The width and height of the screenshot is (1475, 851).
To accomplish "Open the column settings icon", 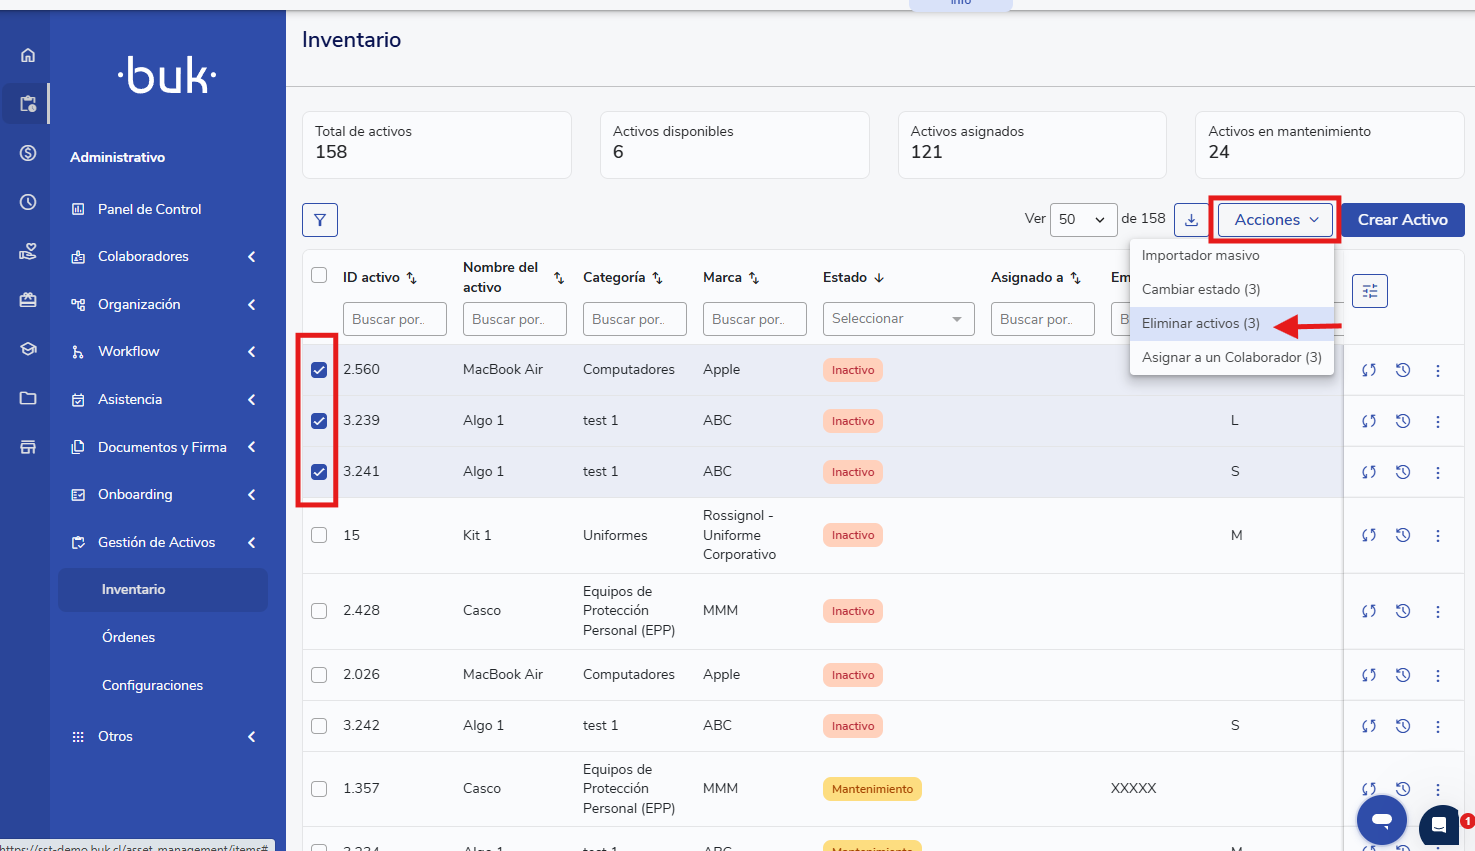I will [1369, 291].
